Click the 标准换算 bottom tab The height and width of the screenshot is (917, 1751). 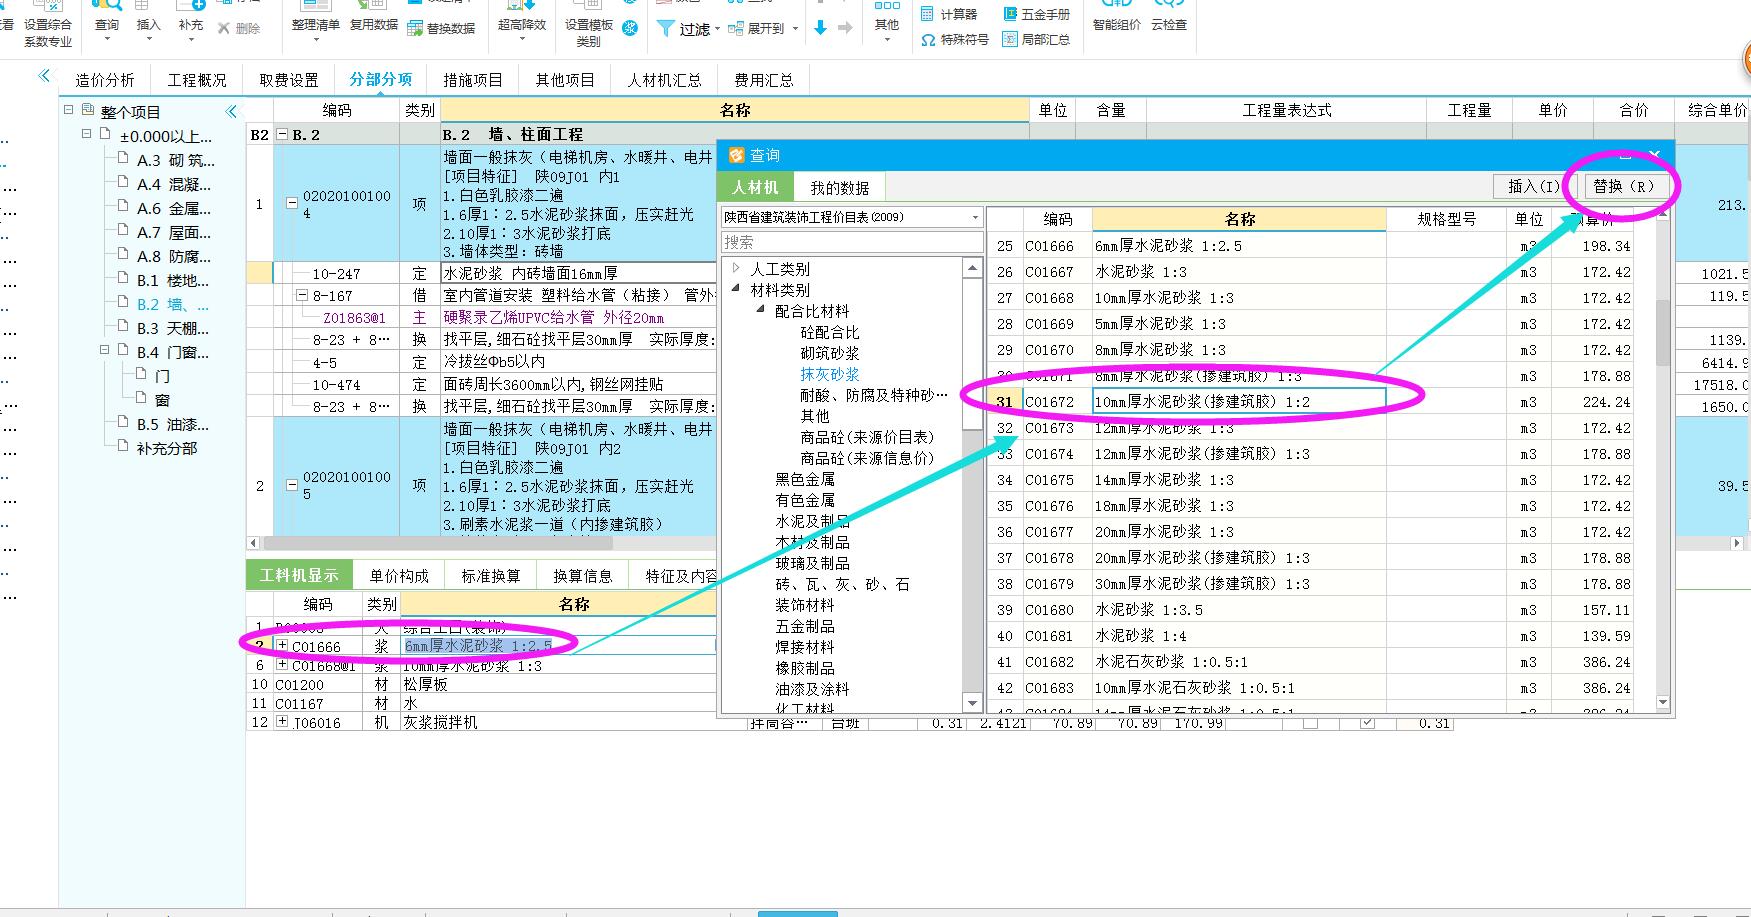click(x=490, y=576)
